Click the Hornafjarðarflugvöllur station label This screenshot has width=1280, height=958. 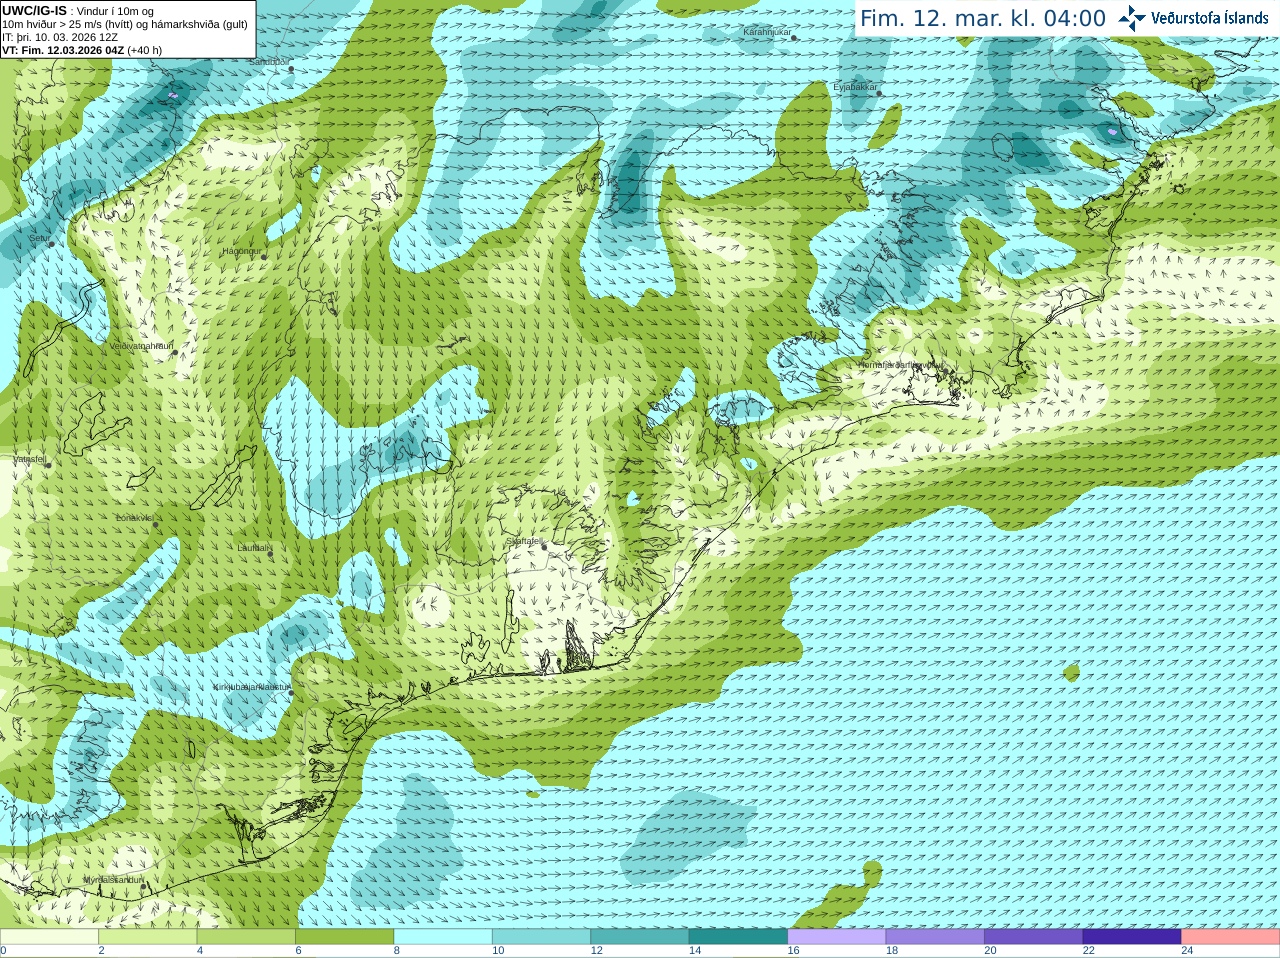[900, 365]
